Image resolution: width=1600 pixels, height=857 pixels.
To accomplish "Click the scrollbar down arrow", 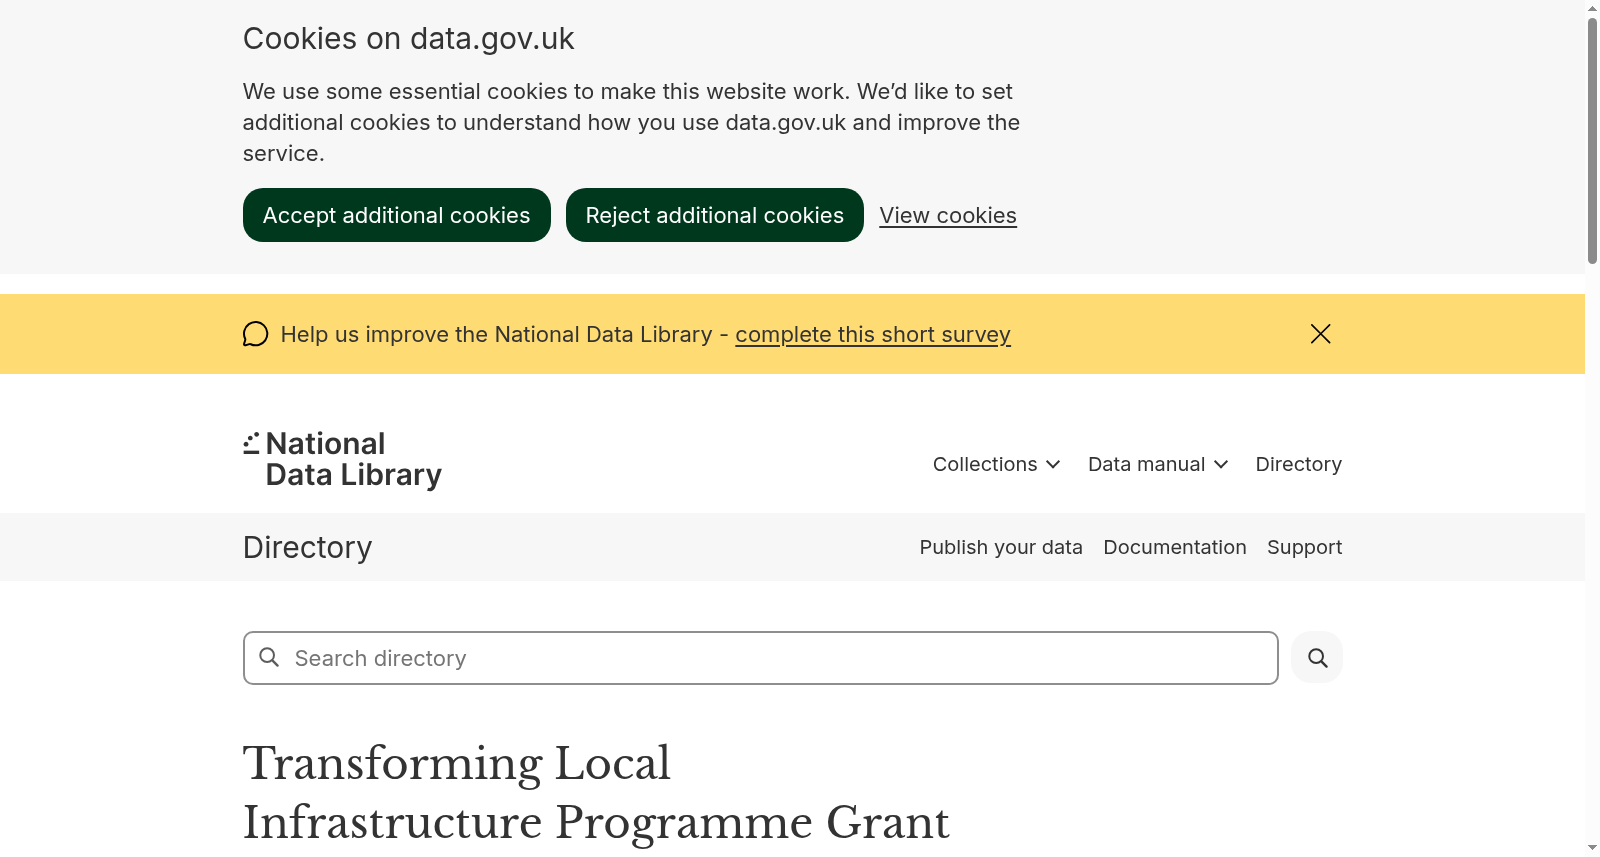I will tap(1592, 848).
